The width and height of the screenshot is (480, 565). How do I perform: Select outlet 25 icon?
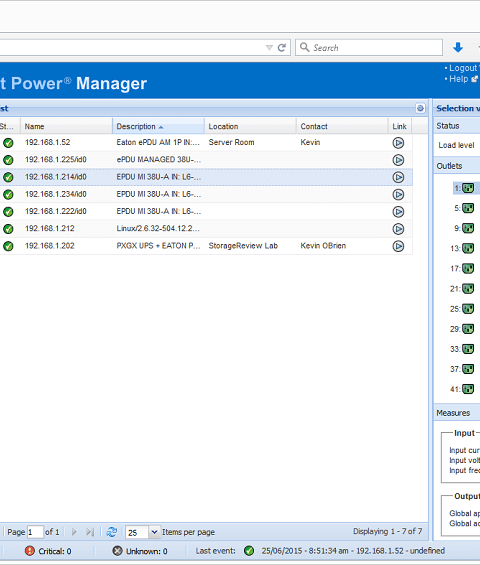point(468,309)
